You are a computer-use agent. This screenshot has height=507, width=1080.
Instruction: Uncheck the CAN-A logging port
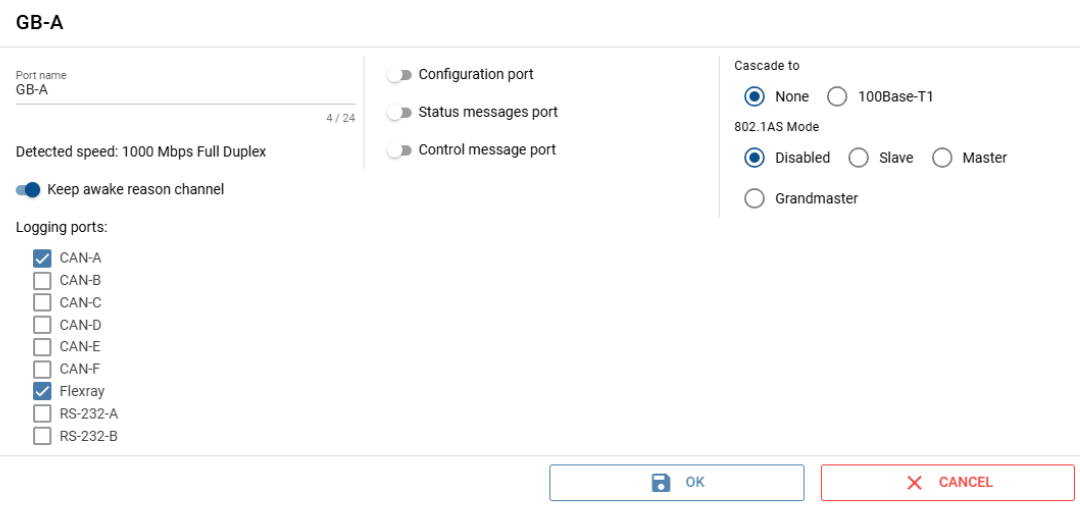[x=42, y=258]
